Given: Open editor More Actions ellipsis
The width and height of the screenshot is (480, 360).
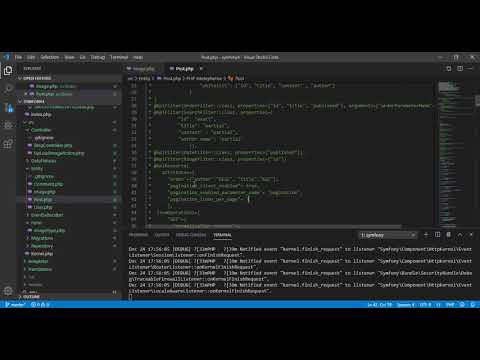Looking at the screenshot, I should [x=470, y=69].
